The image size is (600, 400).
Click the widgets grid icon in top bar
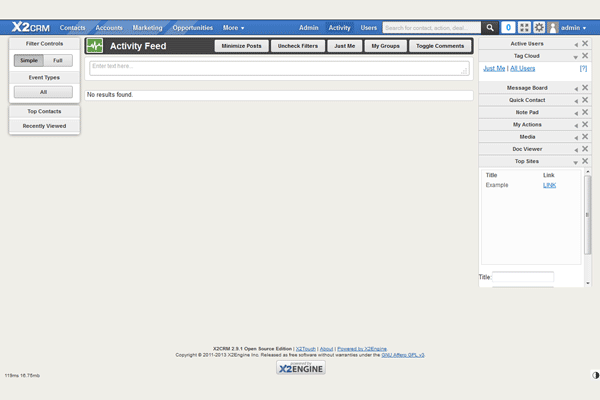pyautogui.click(x=525, y=28)
